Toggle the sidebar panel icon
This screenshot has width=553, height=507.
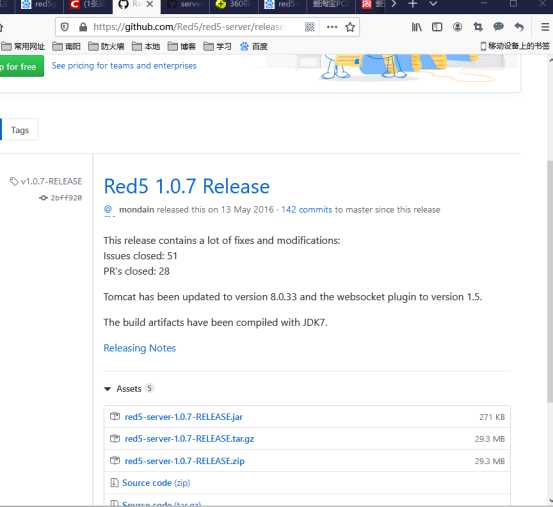click(437, 27)
